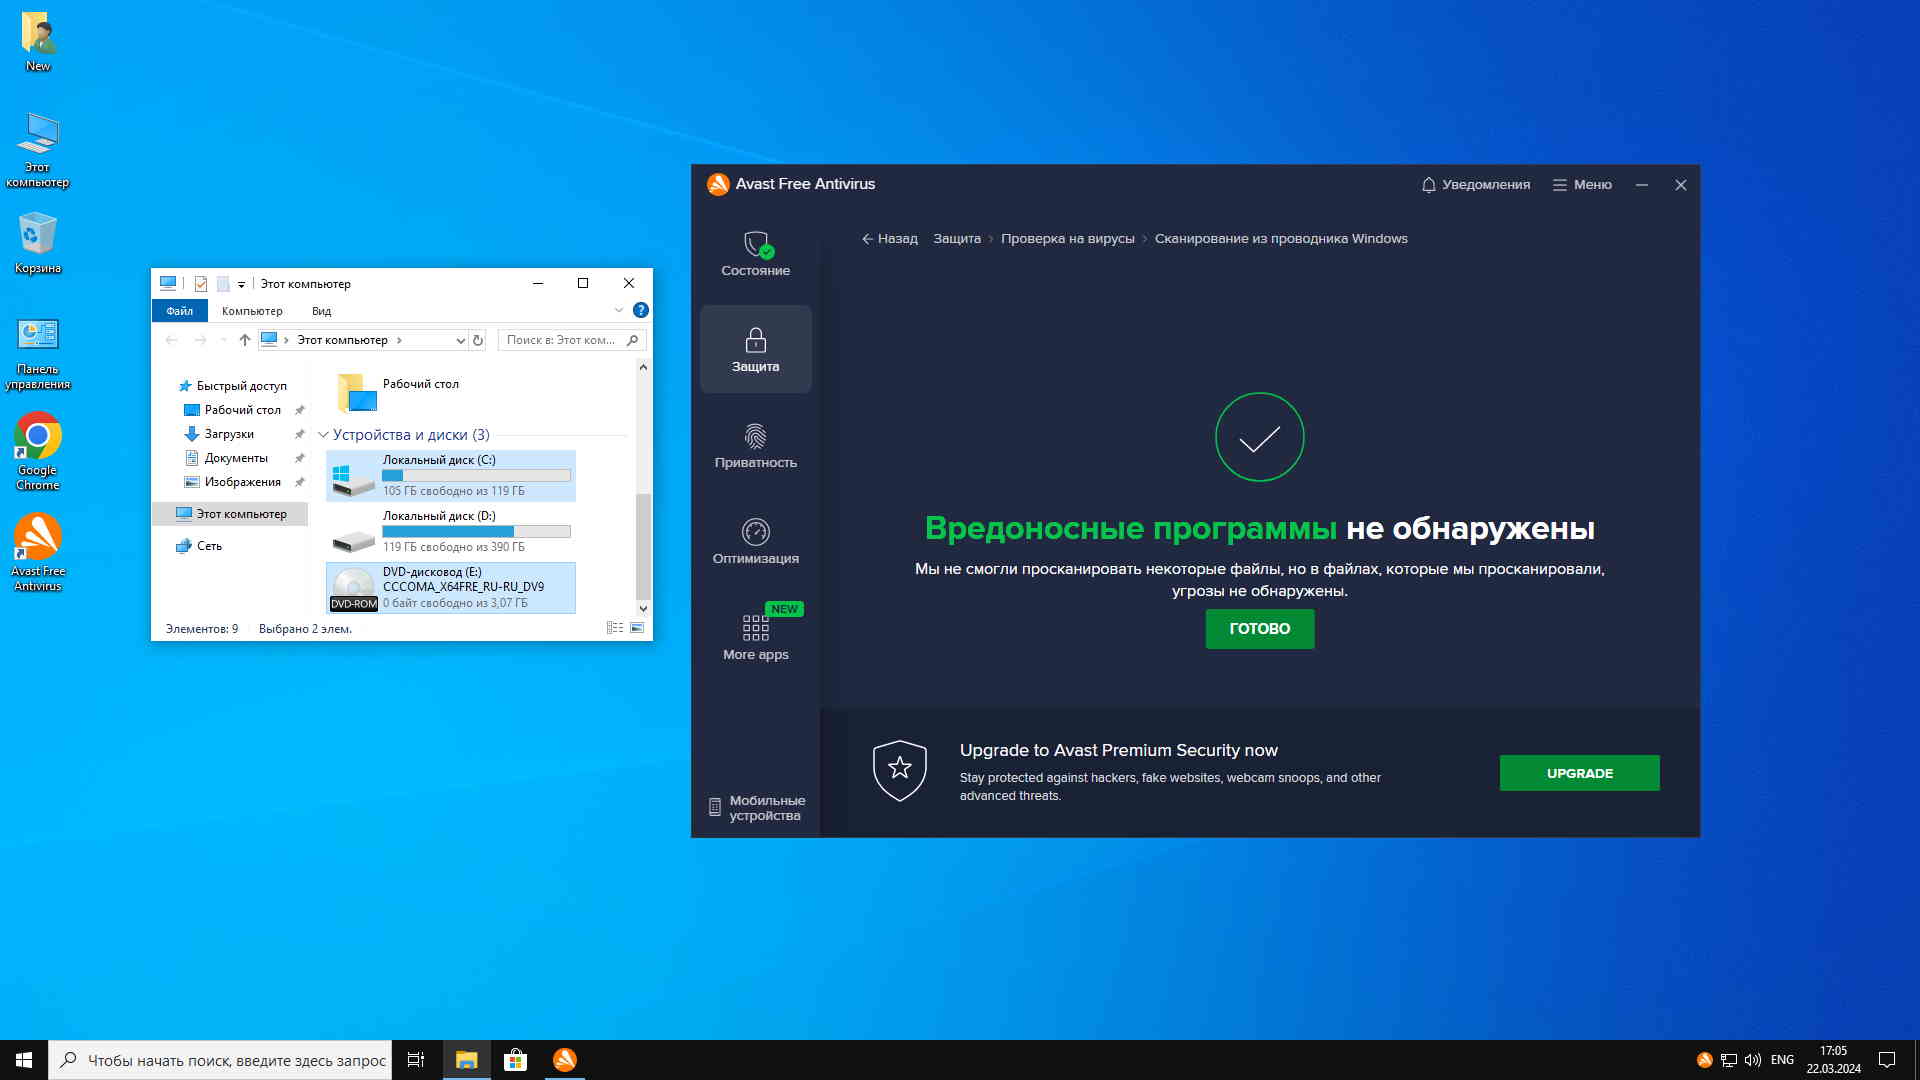1920x1080 pixels.
Task: Open Уведомления bell notifications
Action: click(x=1475, y=185)
